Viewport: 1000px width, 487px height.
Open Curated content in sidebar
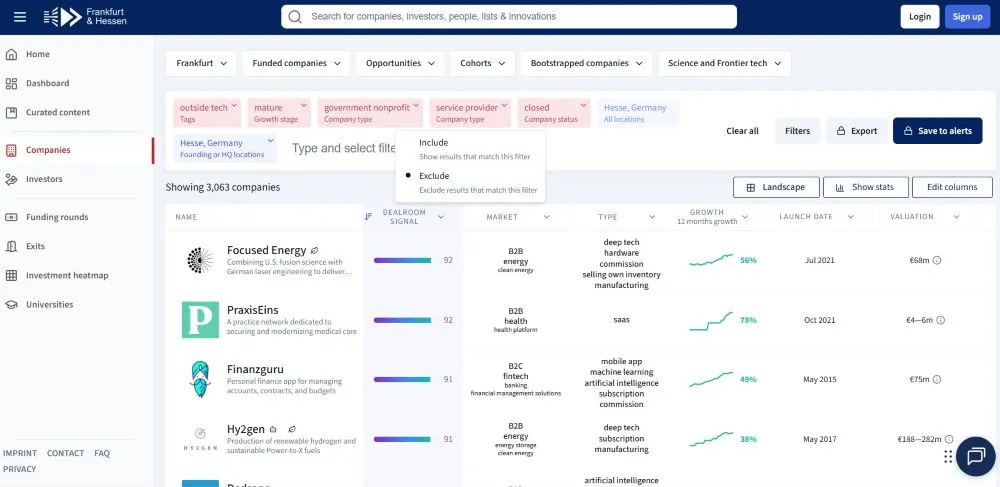pos(58,113)
